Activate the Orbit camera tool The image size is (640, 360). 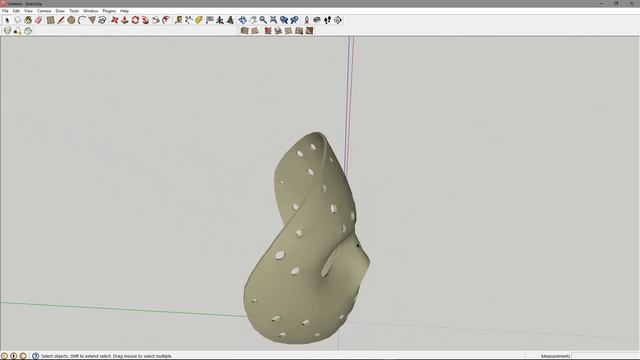[x=242, y=20]
